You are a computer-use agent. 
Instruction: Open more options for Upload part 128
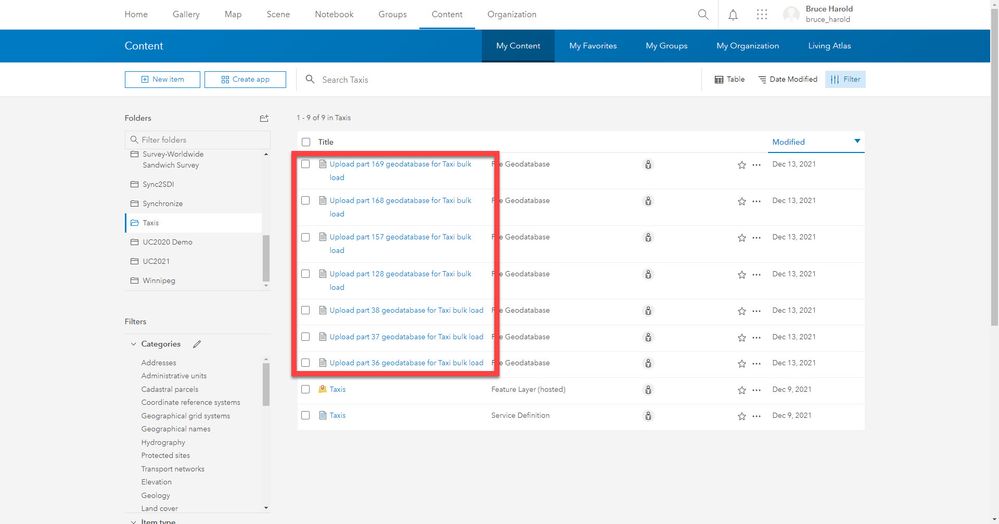tap(756, 275)
